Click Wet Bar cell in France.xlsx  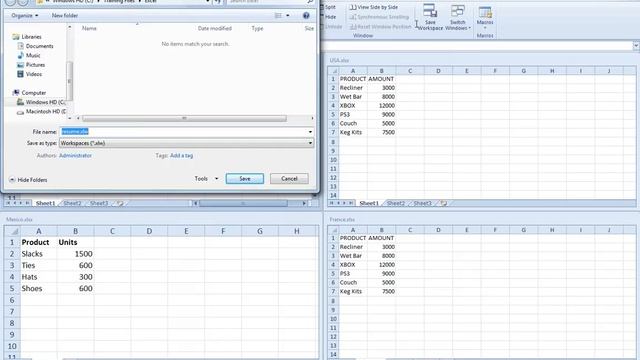353,256
